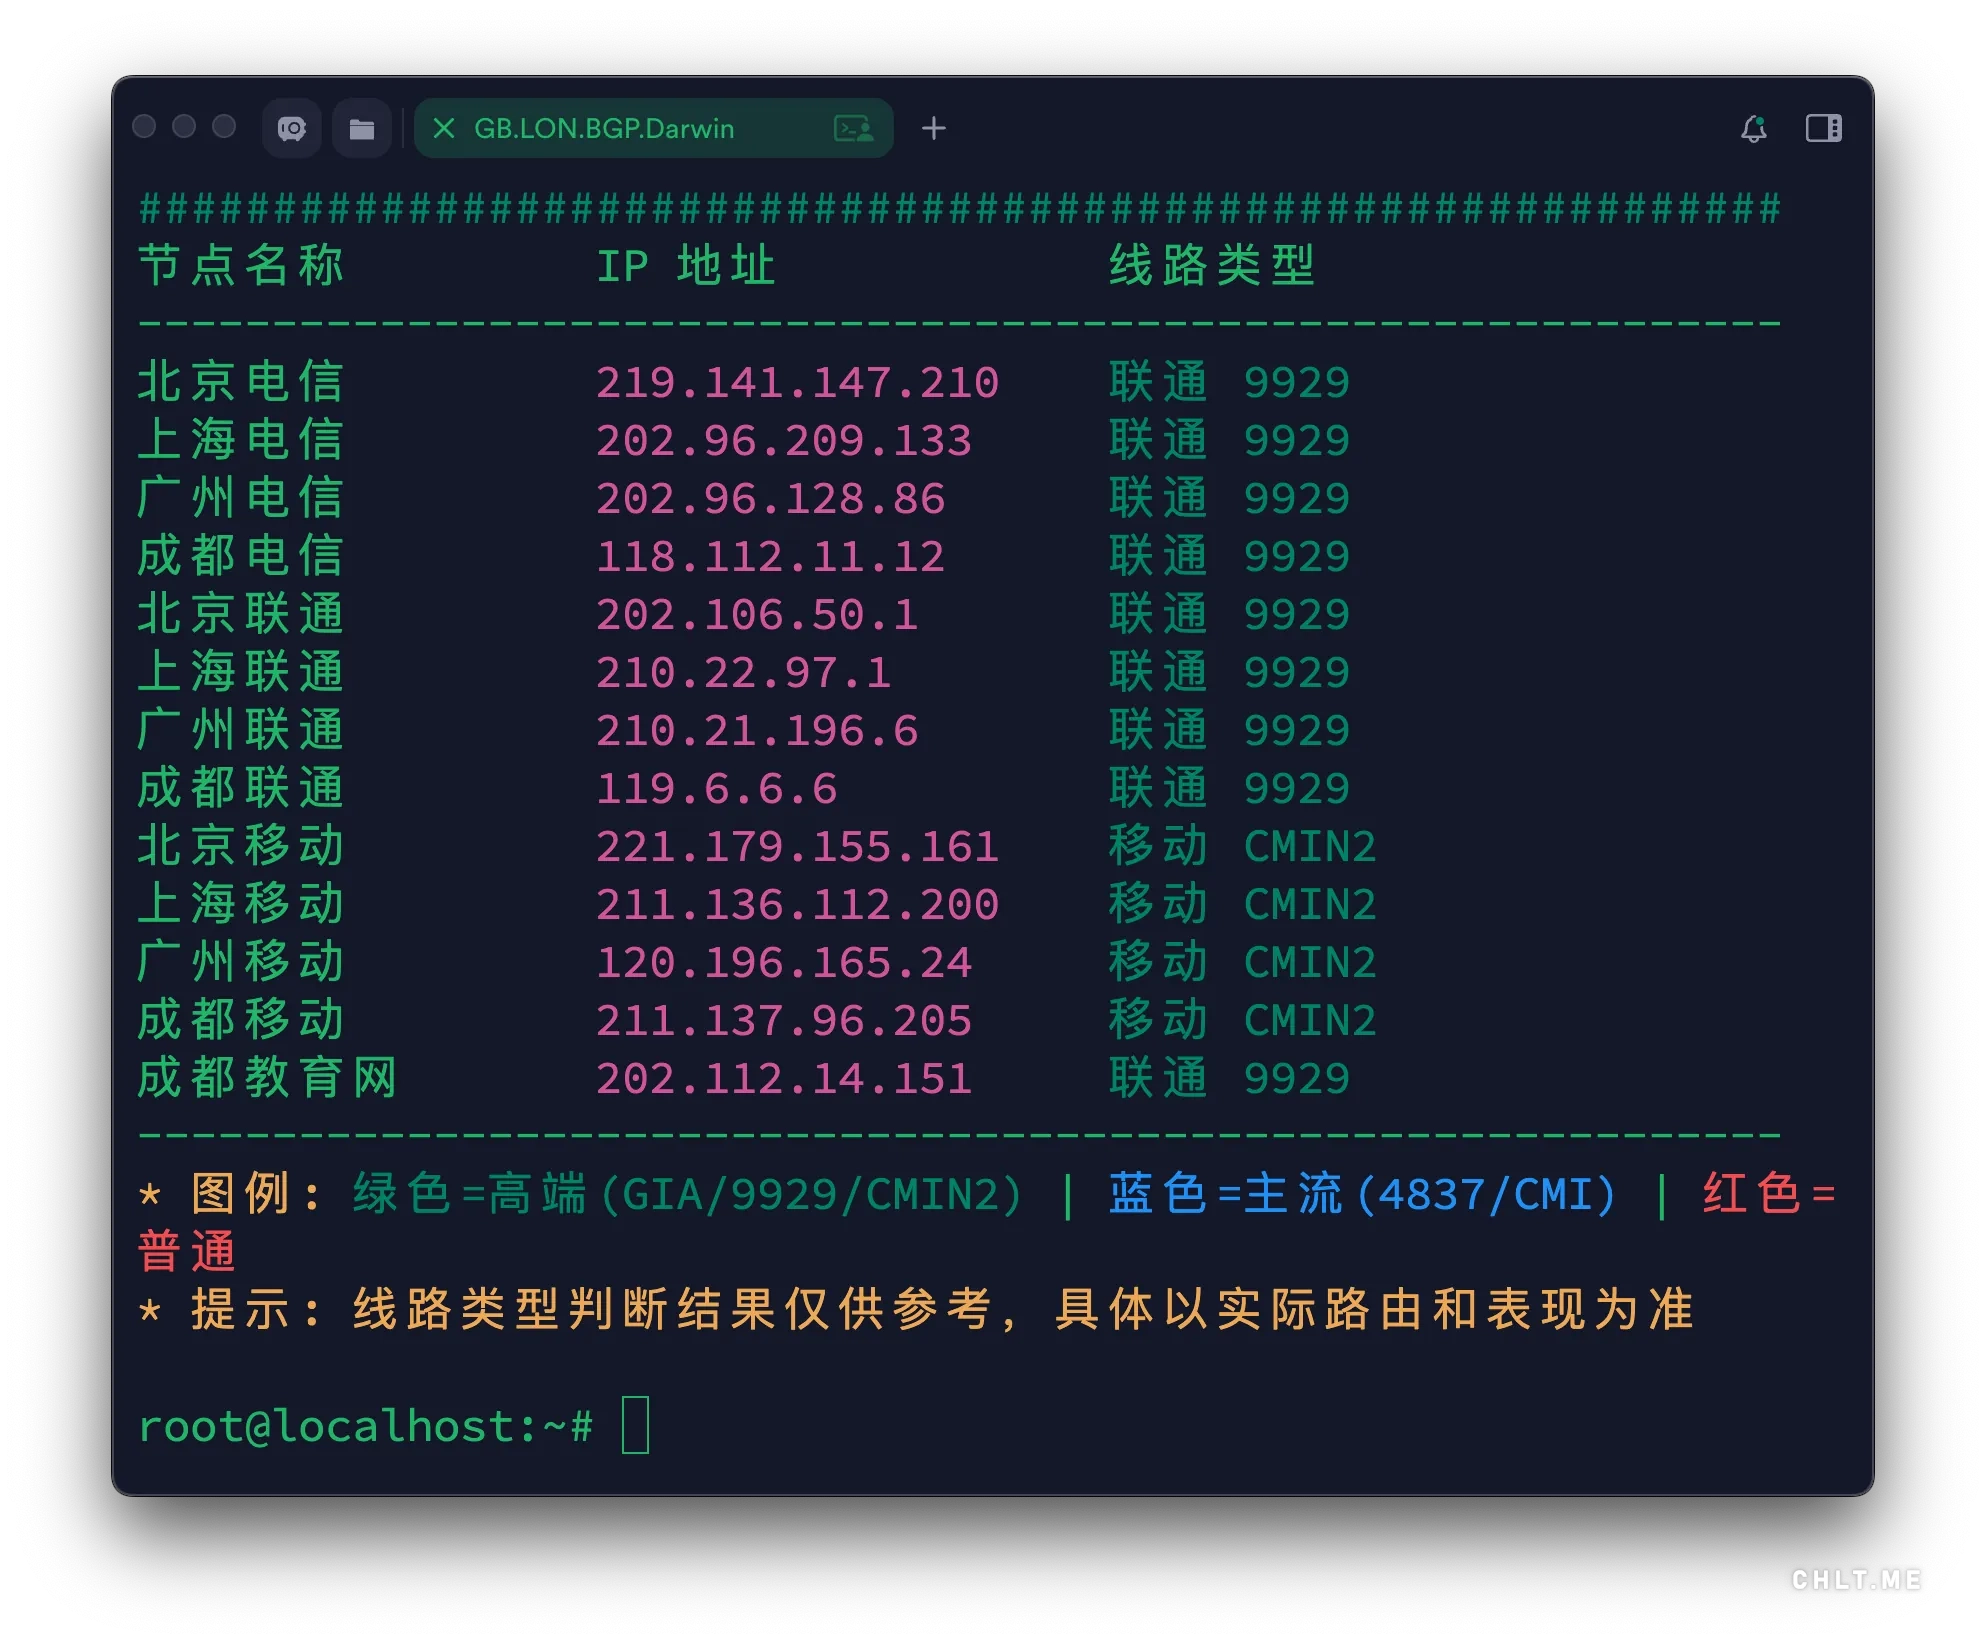Click IP address 120.196.165.24
1986x1644 pixels.
[x=784, y=963]
